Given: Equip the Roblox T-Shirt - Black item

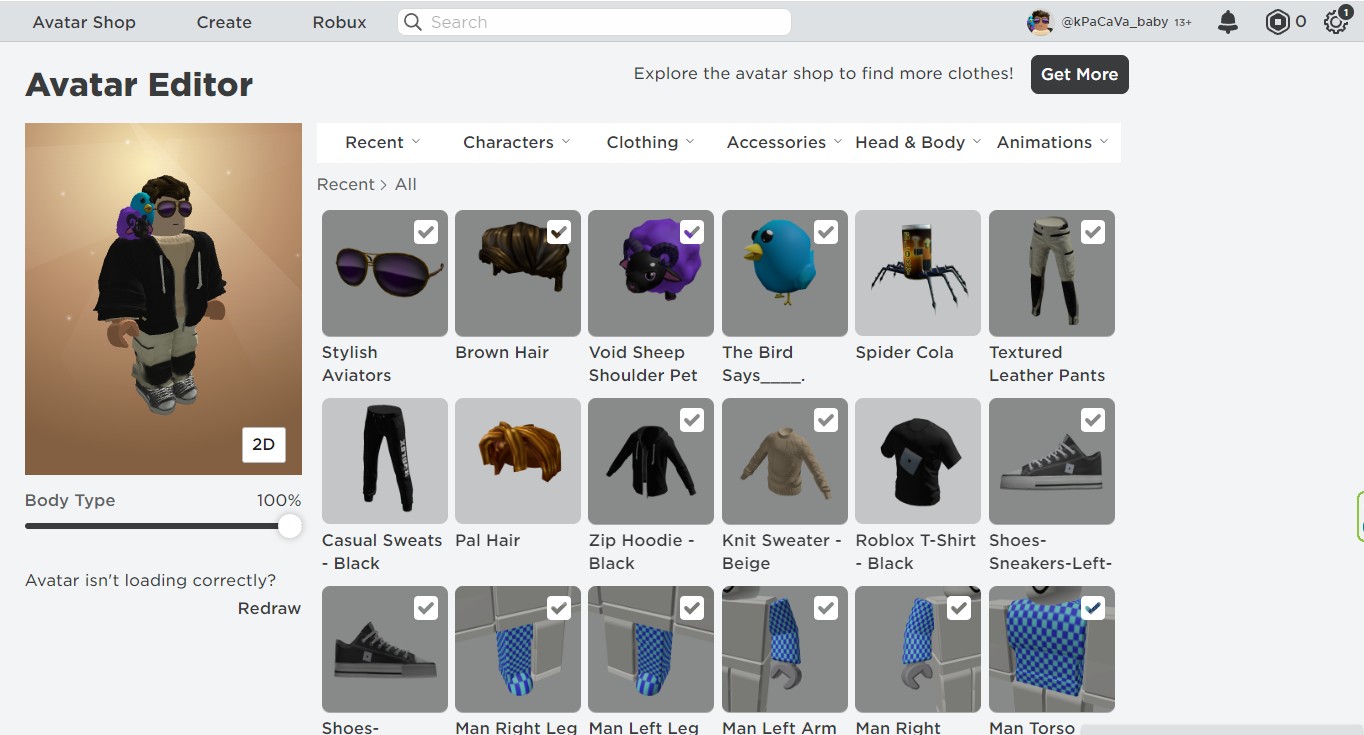Looking at the screenshot, I should pyautogui.click(x=918, y=461).
